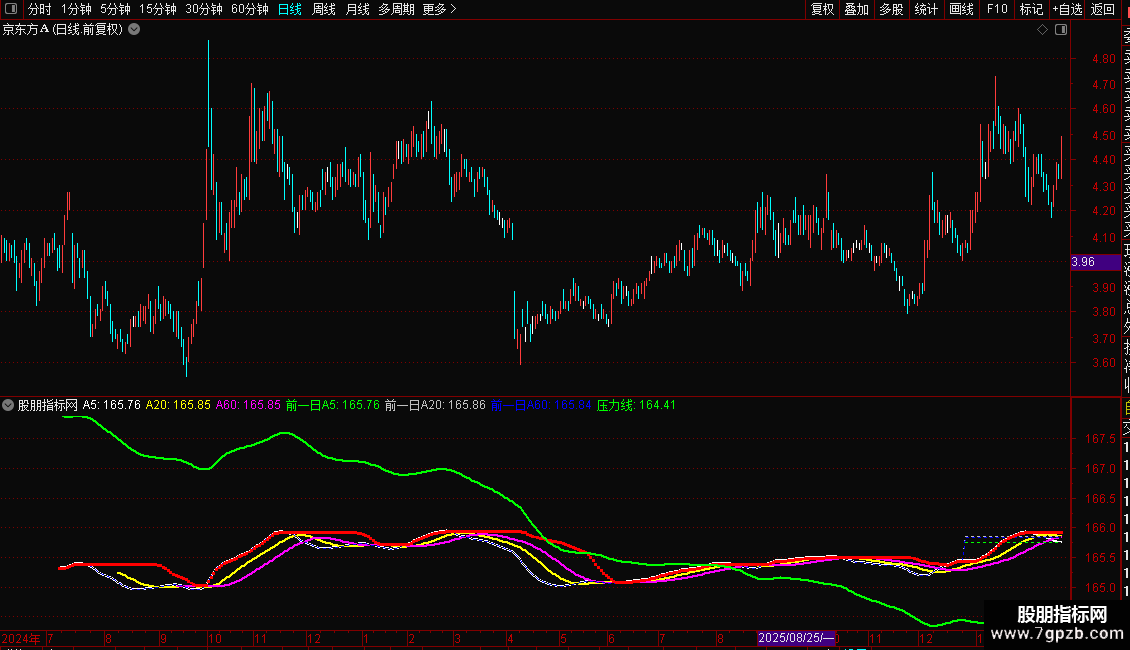
Task: Switch to 日线 daily chart
Action: click(290, 9)
